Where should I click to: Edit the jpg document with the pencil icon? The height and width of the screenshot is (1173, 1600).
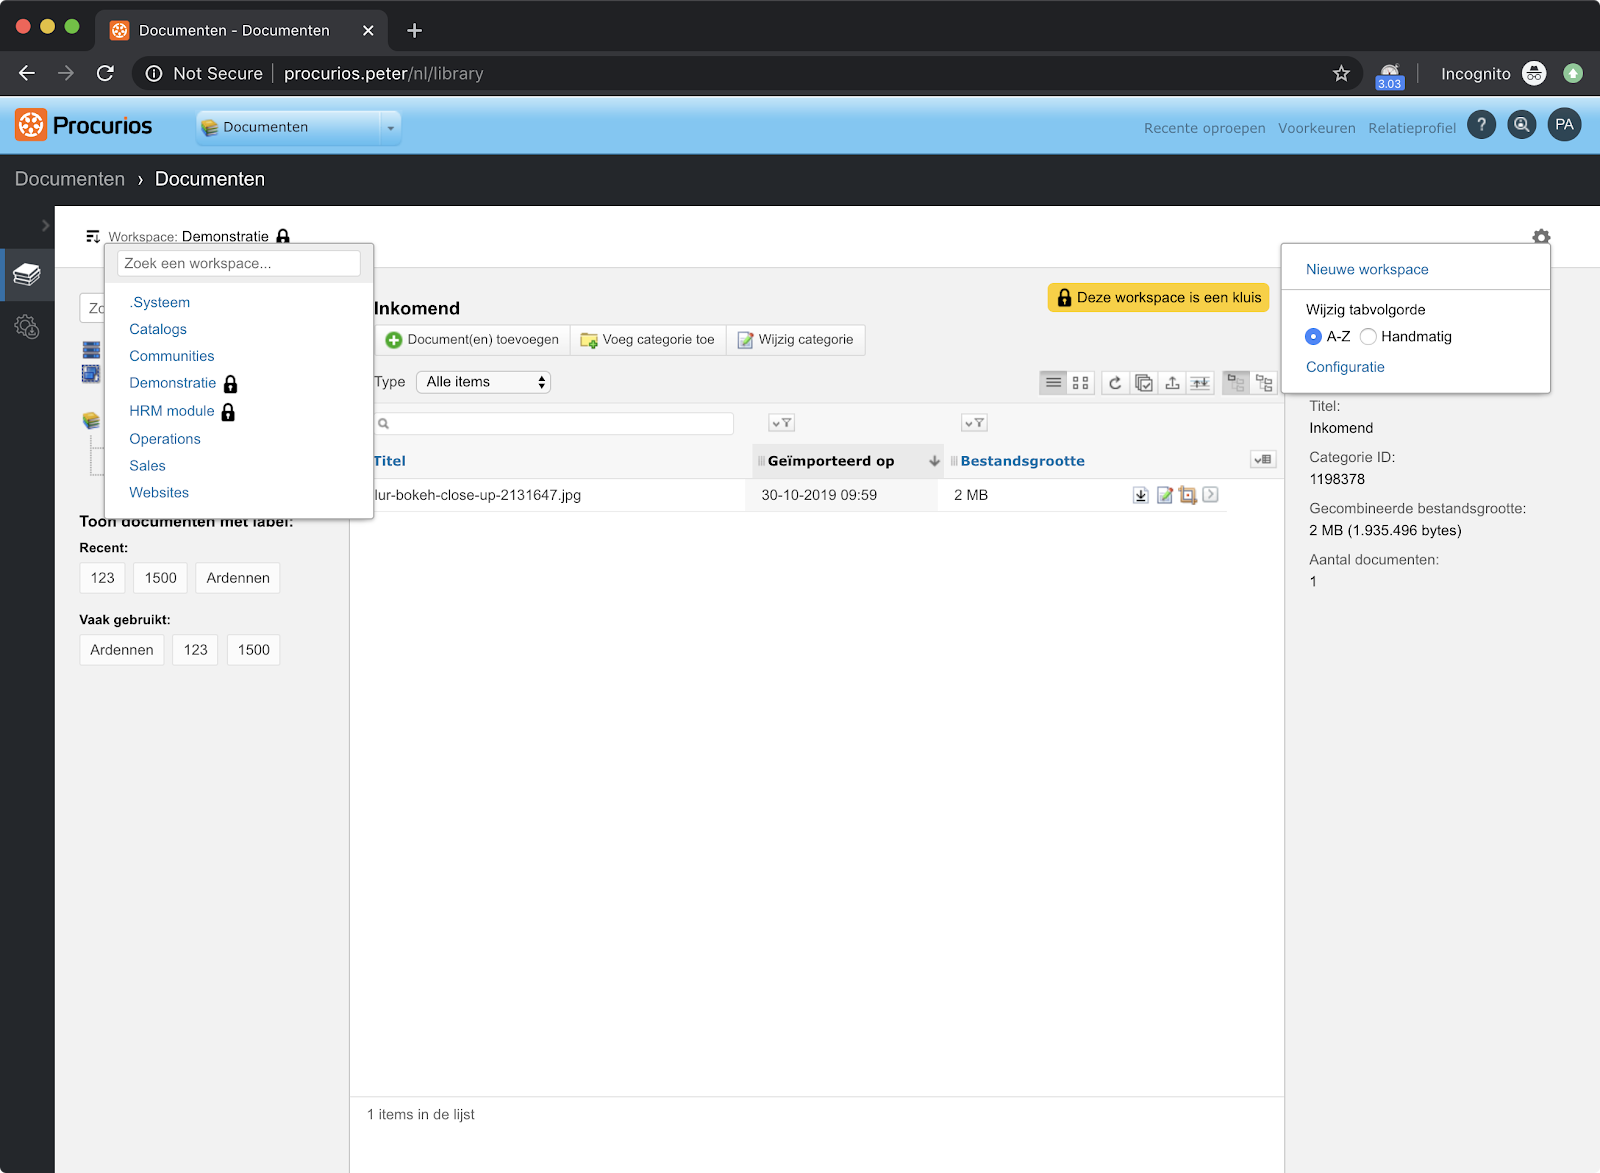click(1164, 495)
